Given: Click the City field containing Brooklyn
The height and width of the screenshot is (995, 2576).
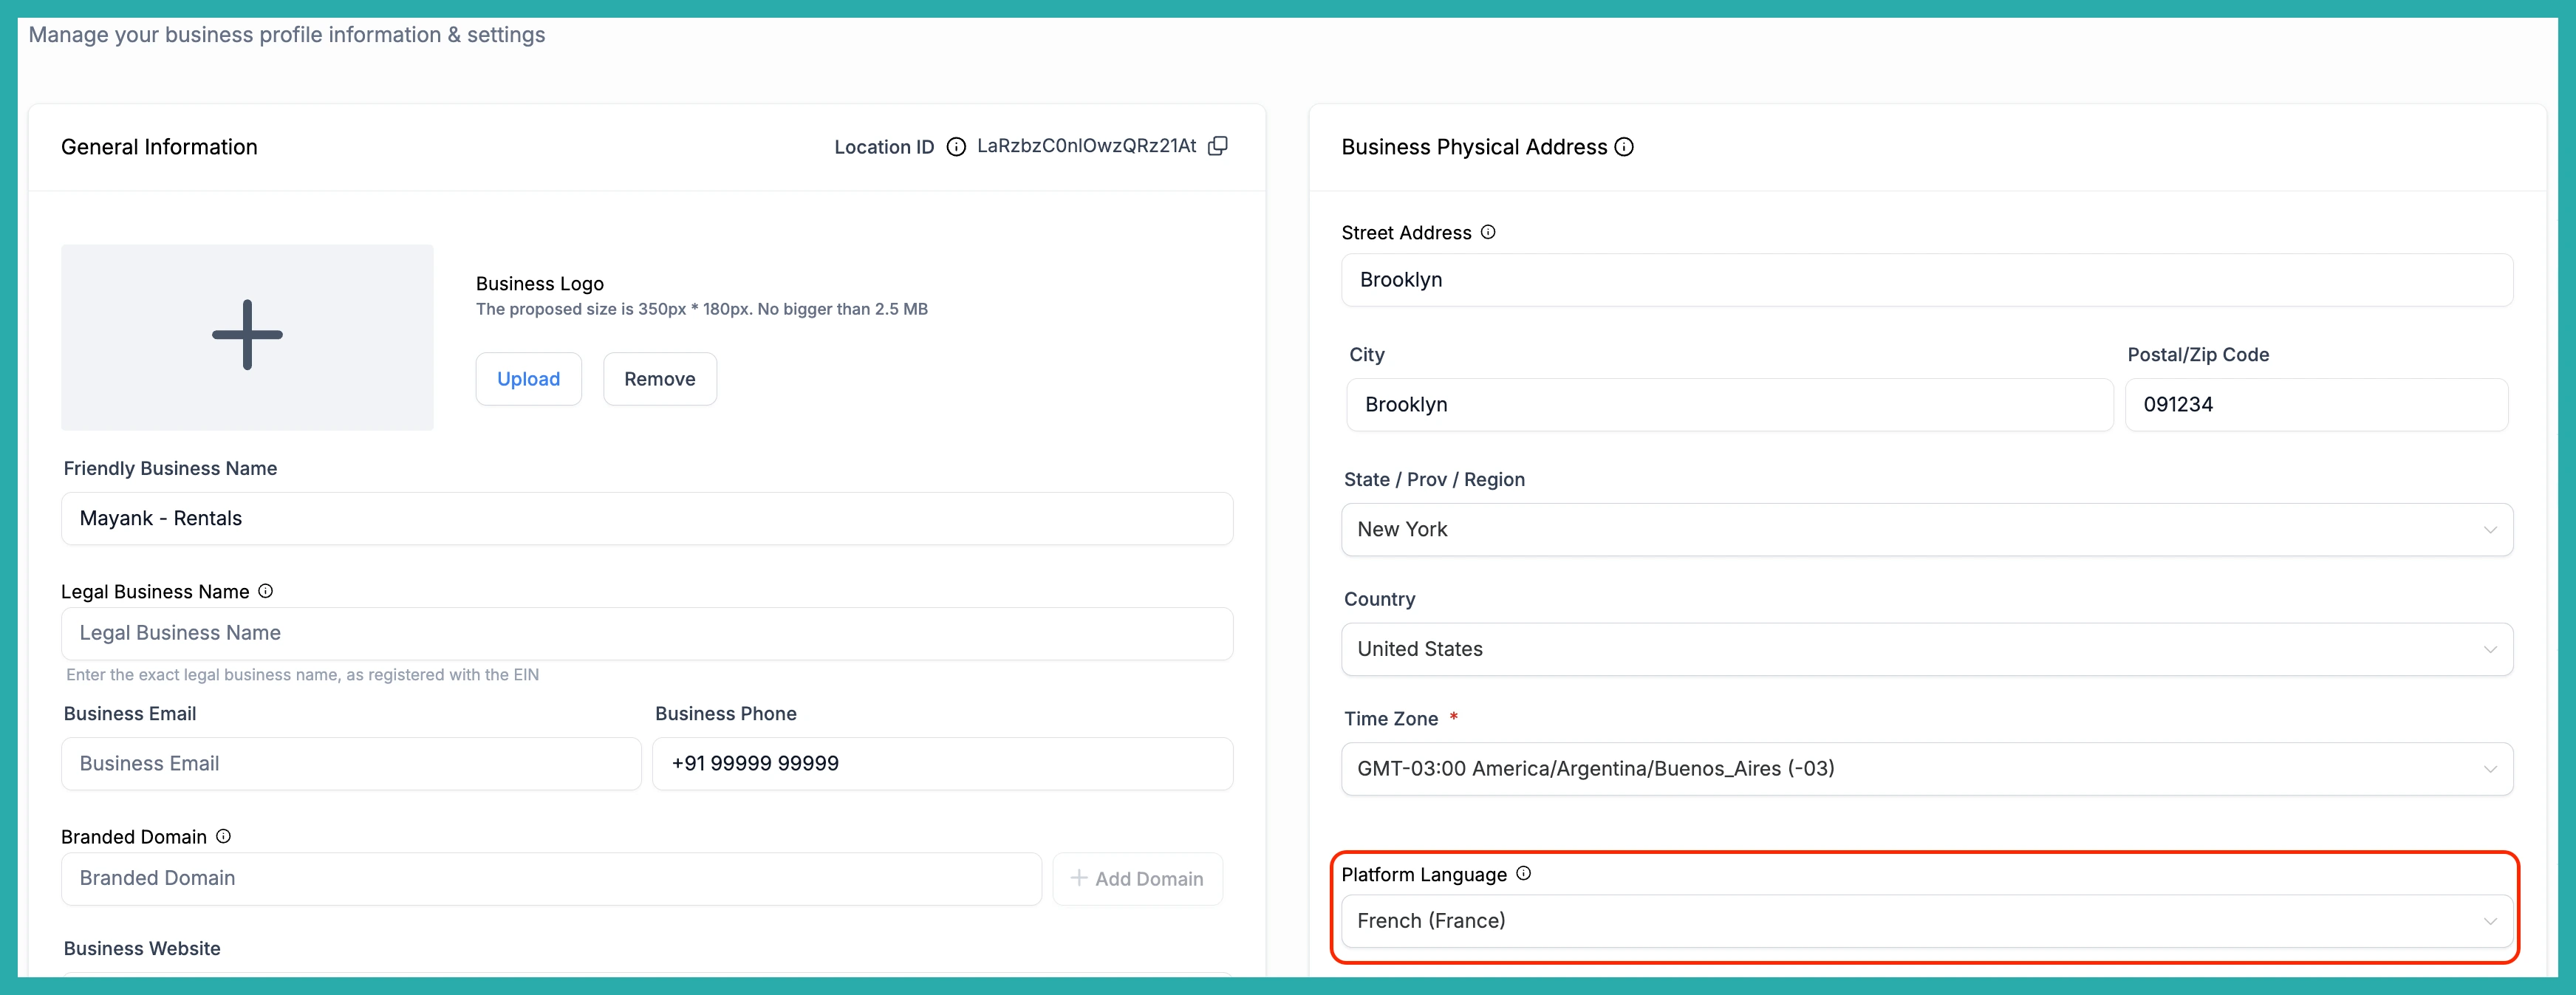Looking at the screenshot, I should pyautogui.click(x=1729, y=405).
